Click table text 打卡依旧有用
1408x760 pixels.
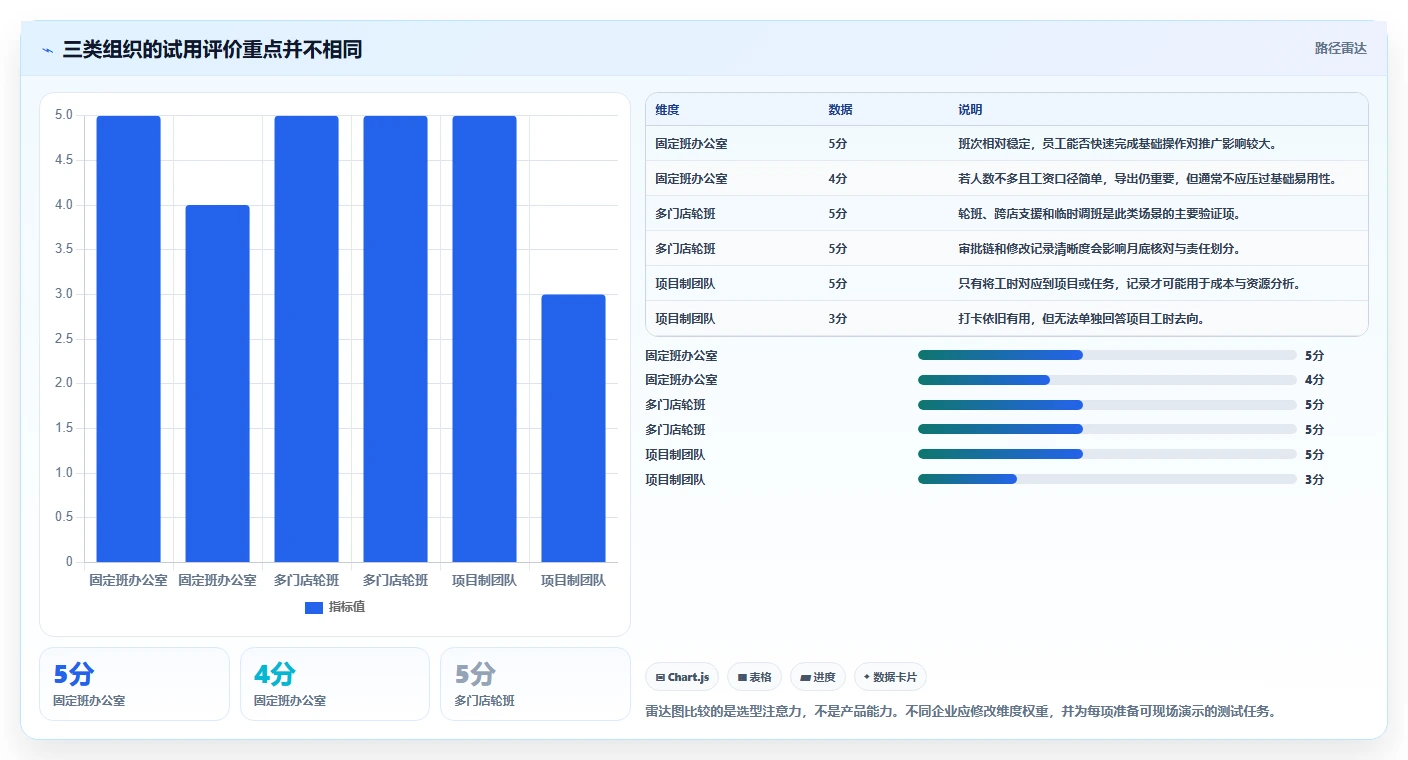(994, 319)
